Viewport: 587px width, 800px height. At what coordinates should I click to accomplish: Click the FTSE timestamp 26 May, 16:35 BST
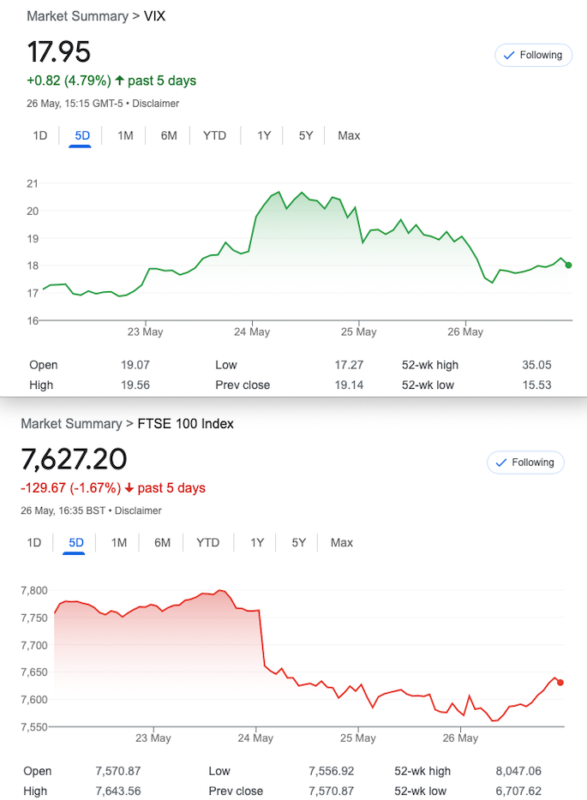(63, 511)
